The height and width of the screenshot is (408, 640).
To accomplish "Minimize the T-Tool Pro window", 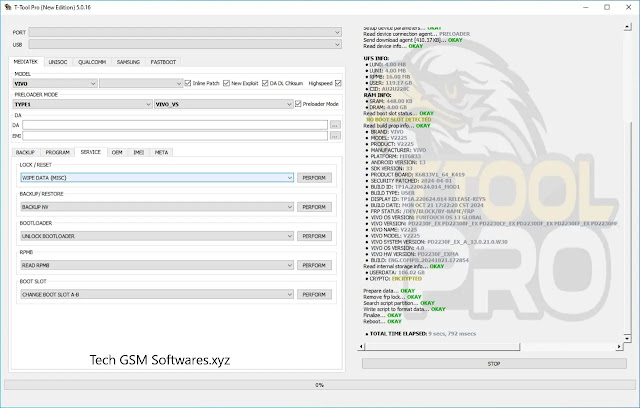I will pyautogui.click(x=586, y=7).
